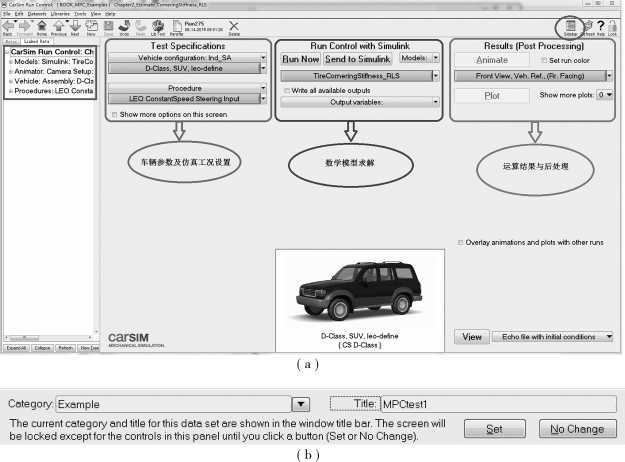This screenshot has width=625, height=462.
Task: Open the Lib Tool icon
Action: point(158,26)
